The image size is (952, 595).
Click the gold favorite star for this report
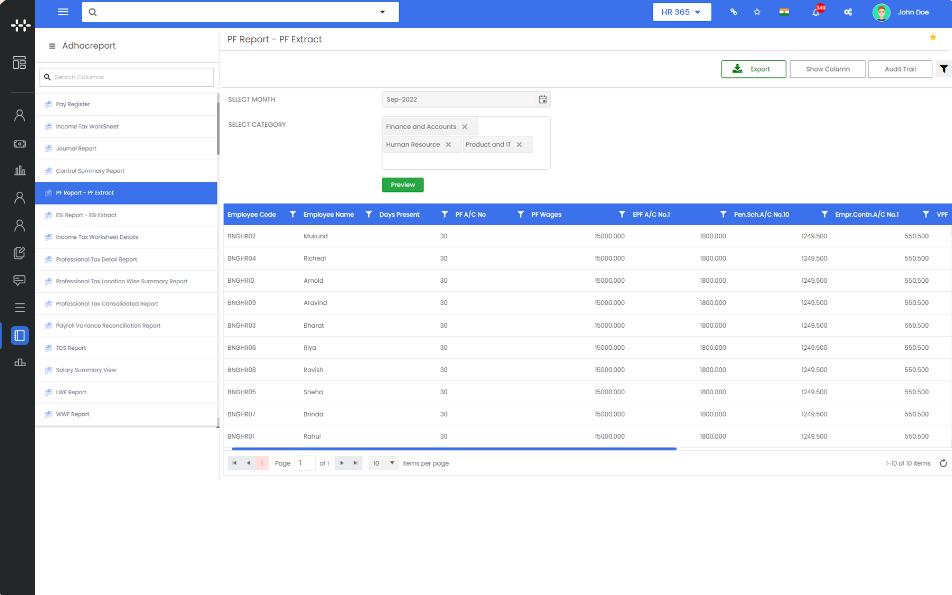pos(933,37)
